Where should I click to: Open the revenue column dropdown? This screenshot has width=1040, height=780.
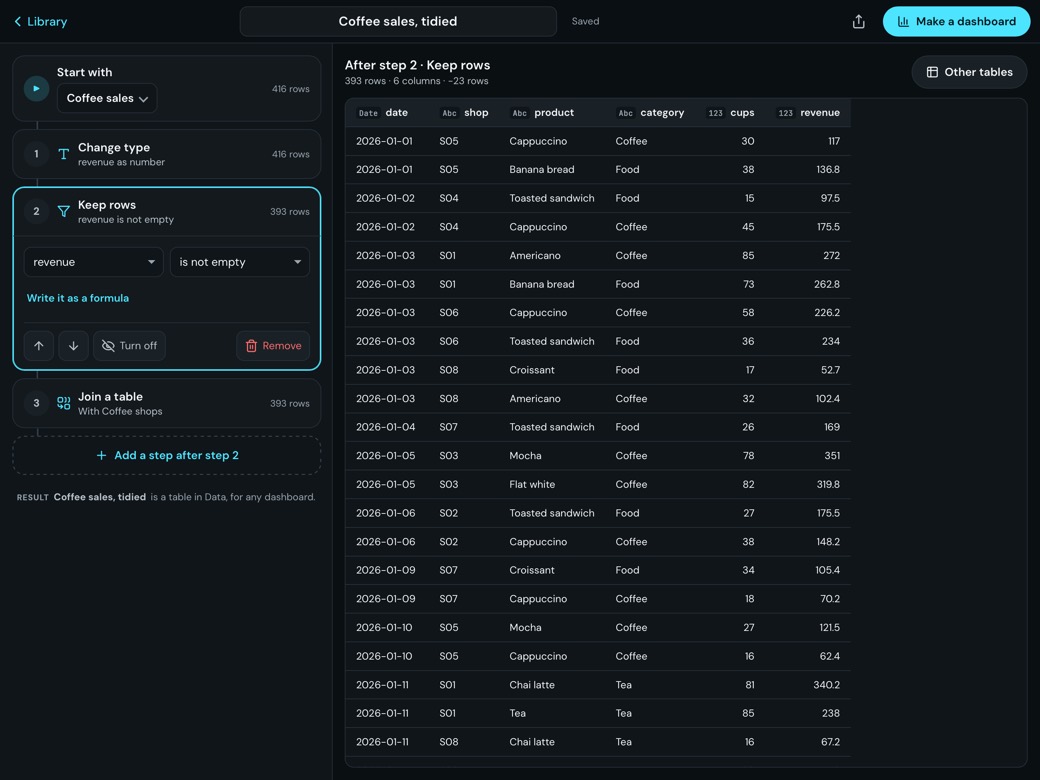point(94,262)
